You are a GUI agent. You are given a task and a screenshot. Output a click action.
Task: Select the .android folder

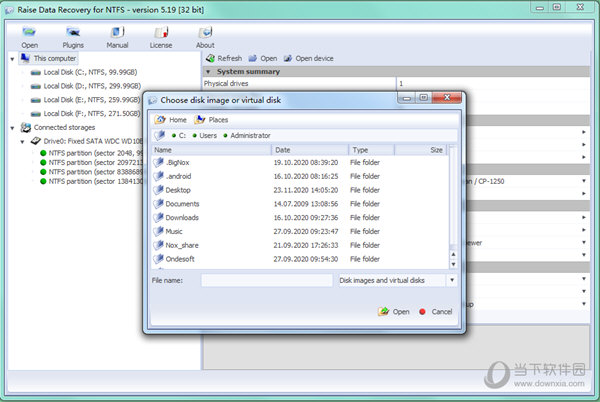click(x=178, y=176)
